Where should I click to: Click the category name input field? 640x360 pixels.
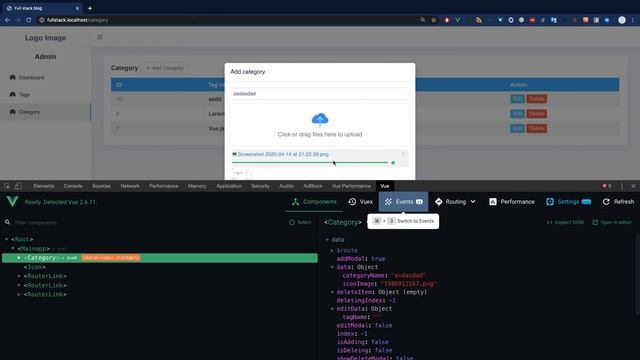320,93
